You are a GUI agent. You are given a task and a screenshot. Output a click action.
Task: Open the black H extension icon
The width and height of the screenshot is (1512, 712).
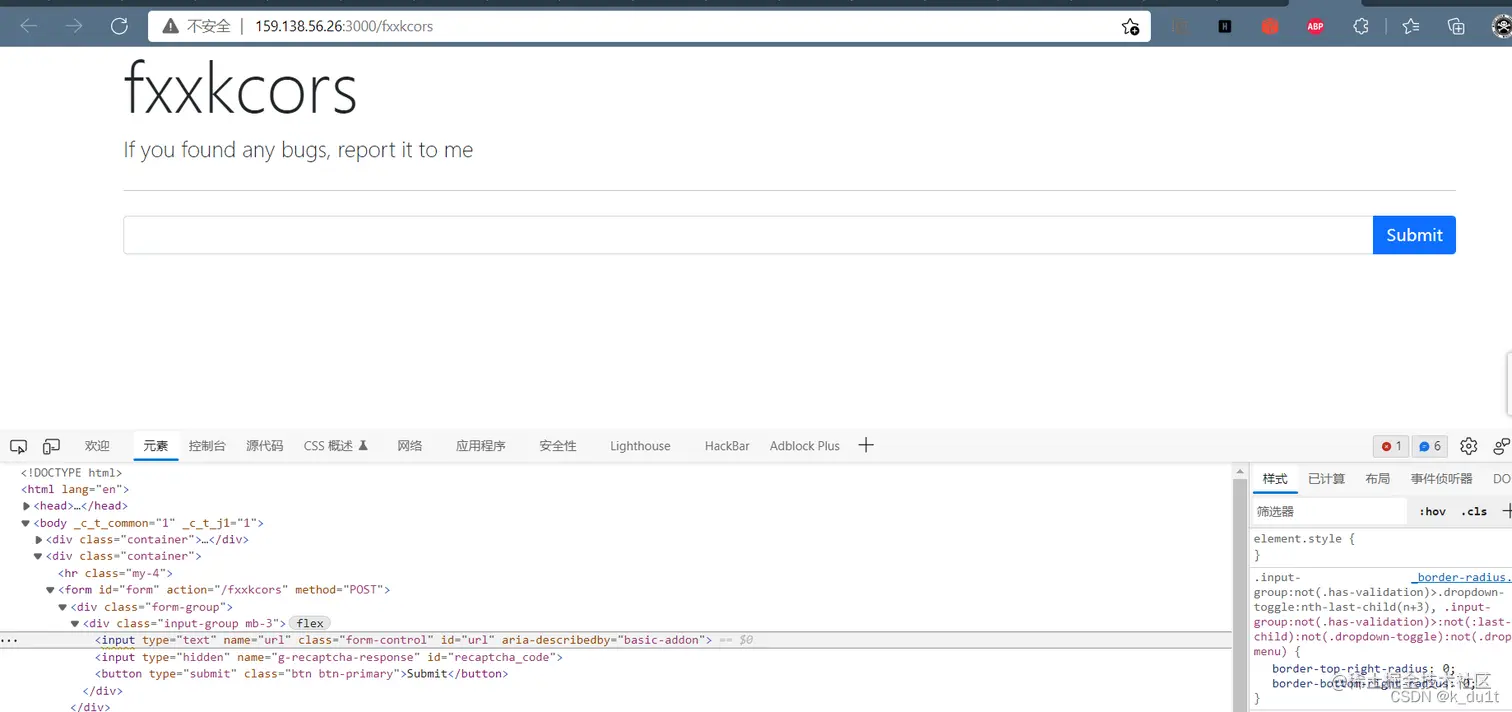[x=1225, y=27]
